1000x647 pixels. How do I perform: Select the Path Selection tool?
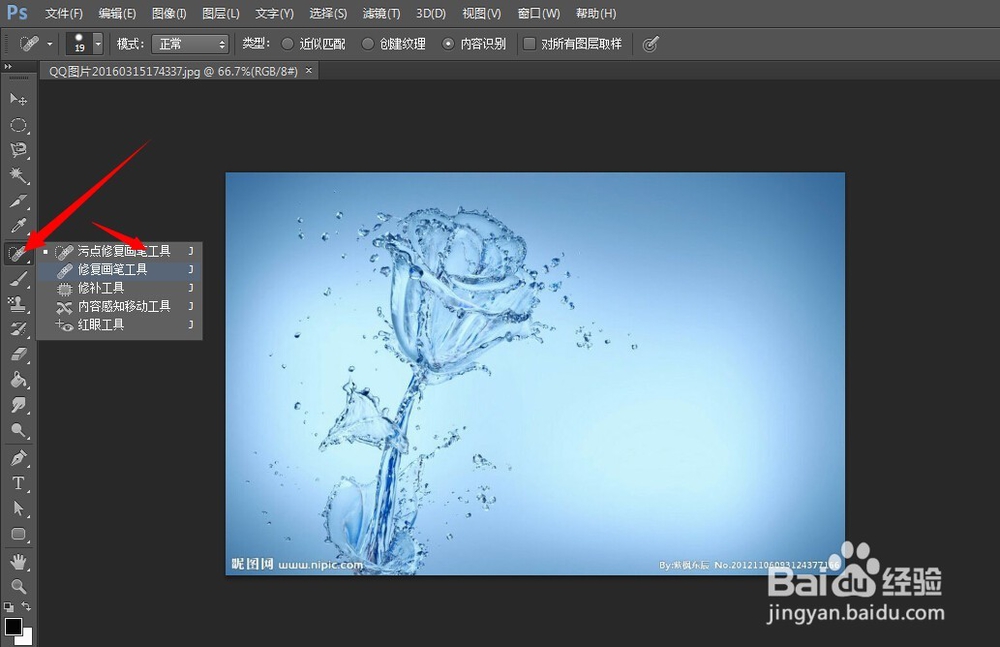18,509
